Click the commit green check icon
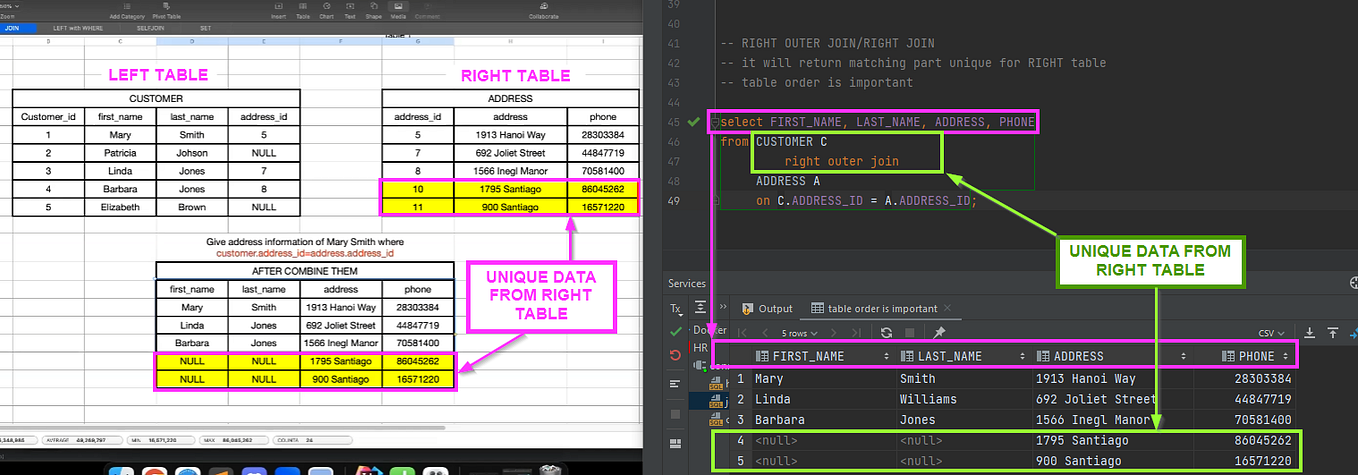 click(675, 331)
